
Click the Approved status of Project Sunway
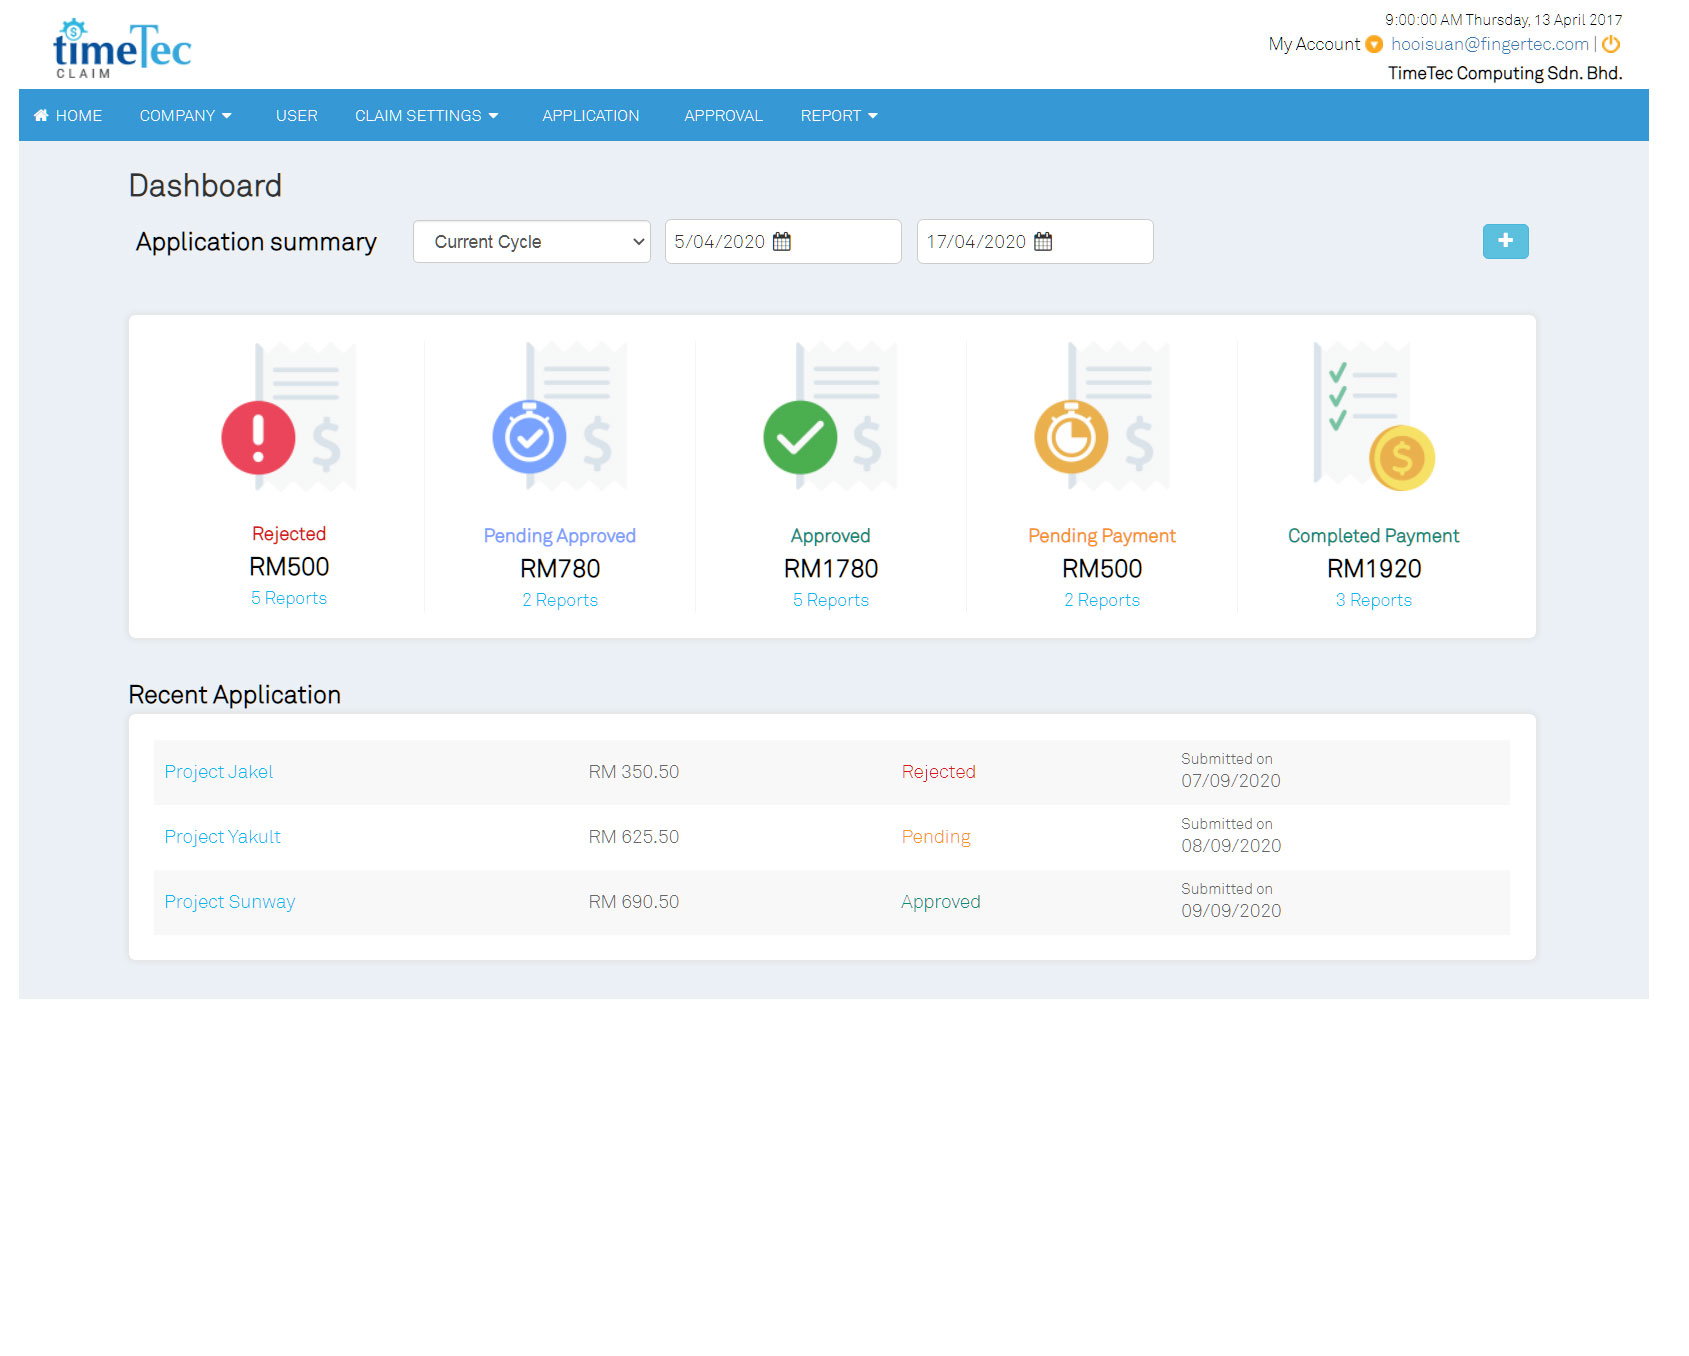[941, 902]
